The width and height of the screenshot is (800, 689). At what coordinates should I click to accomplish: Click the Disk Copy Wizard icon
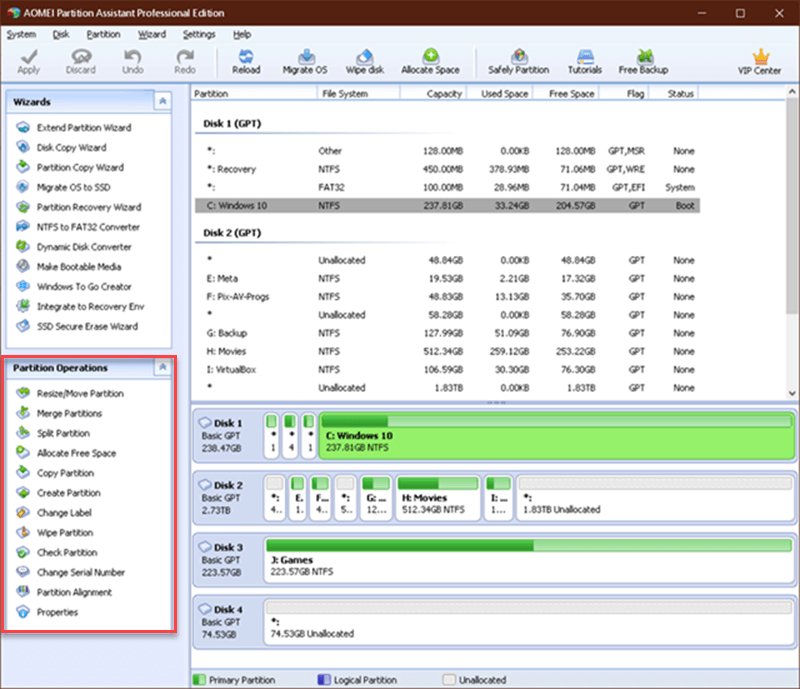[23, 147]
